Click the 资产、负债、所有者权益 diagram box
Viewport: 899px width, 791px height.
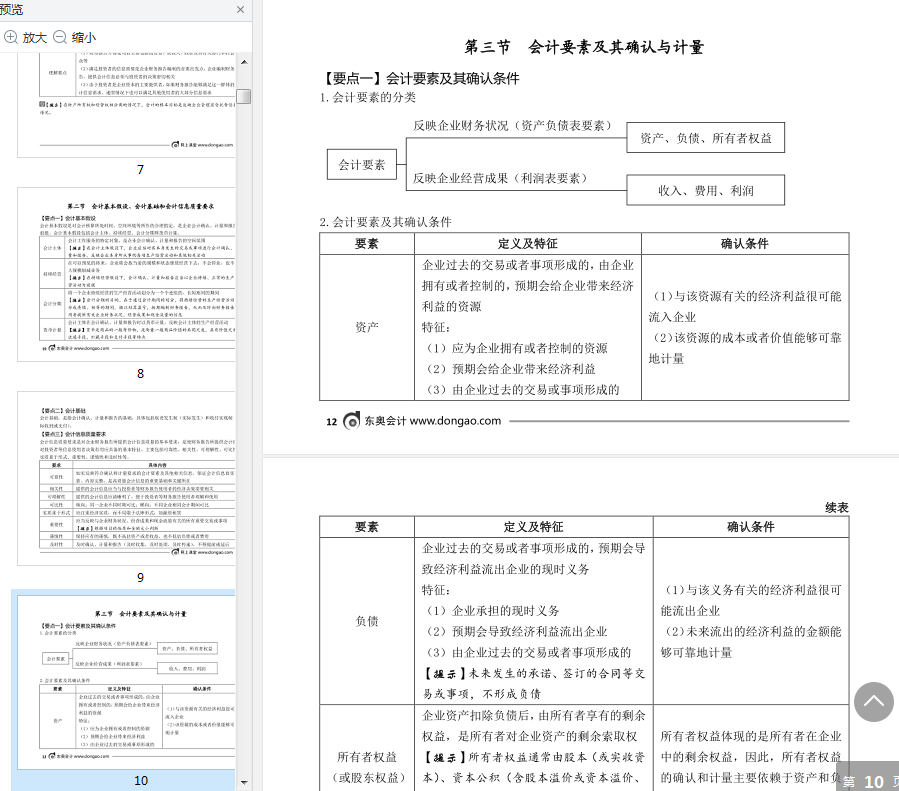705,138
